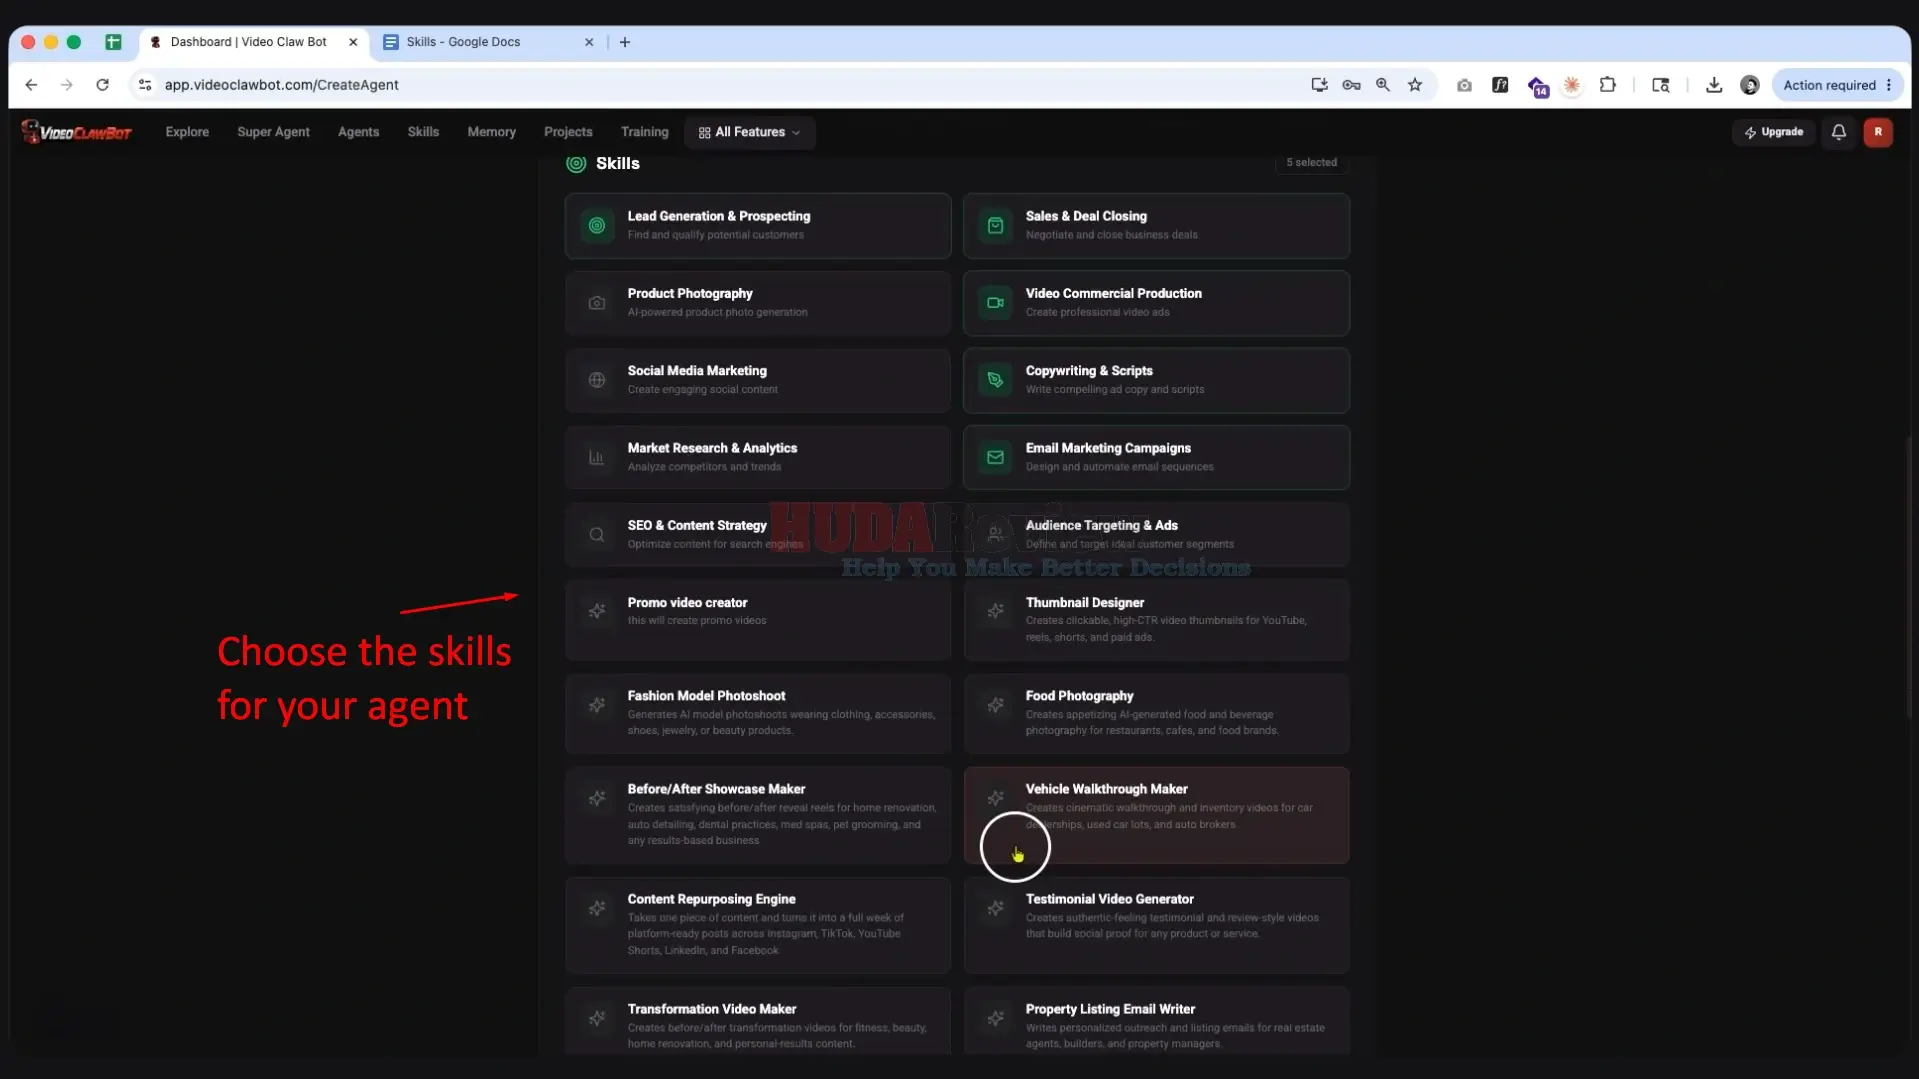This screenshot has height=1079, width=1919.
Task: Click the browser back arrow
Action: pos(31,85)
